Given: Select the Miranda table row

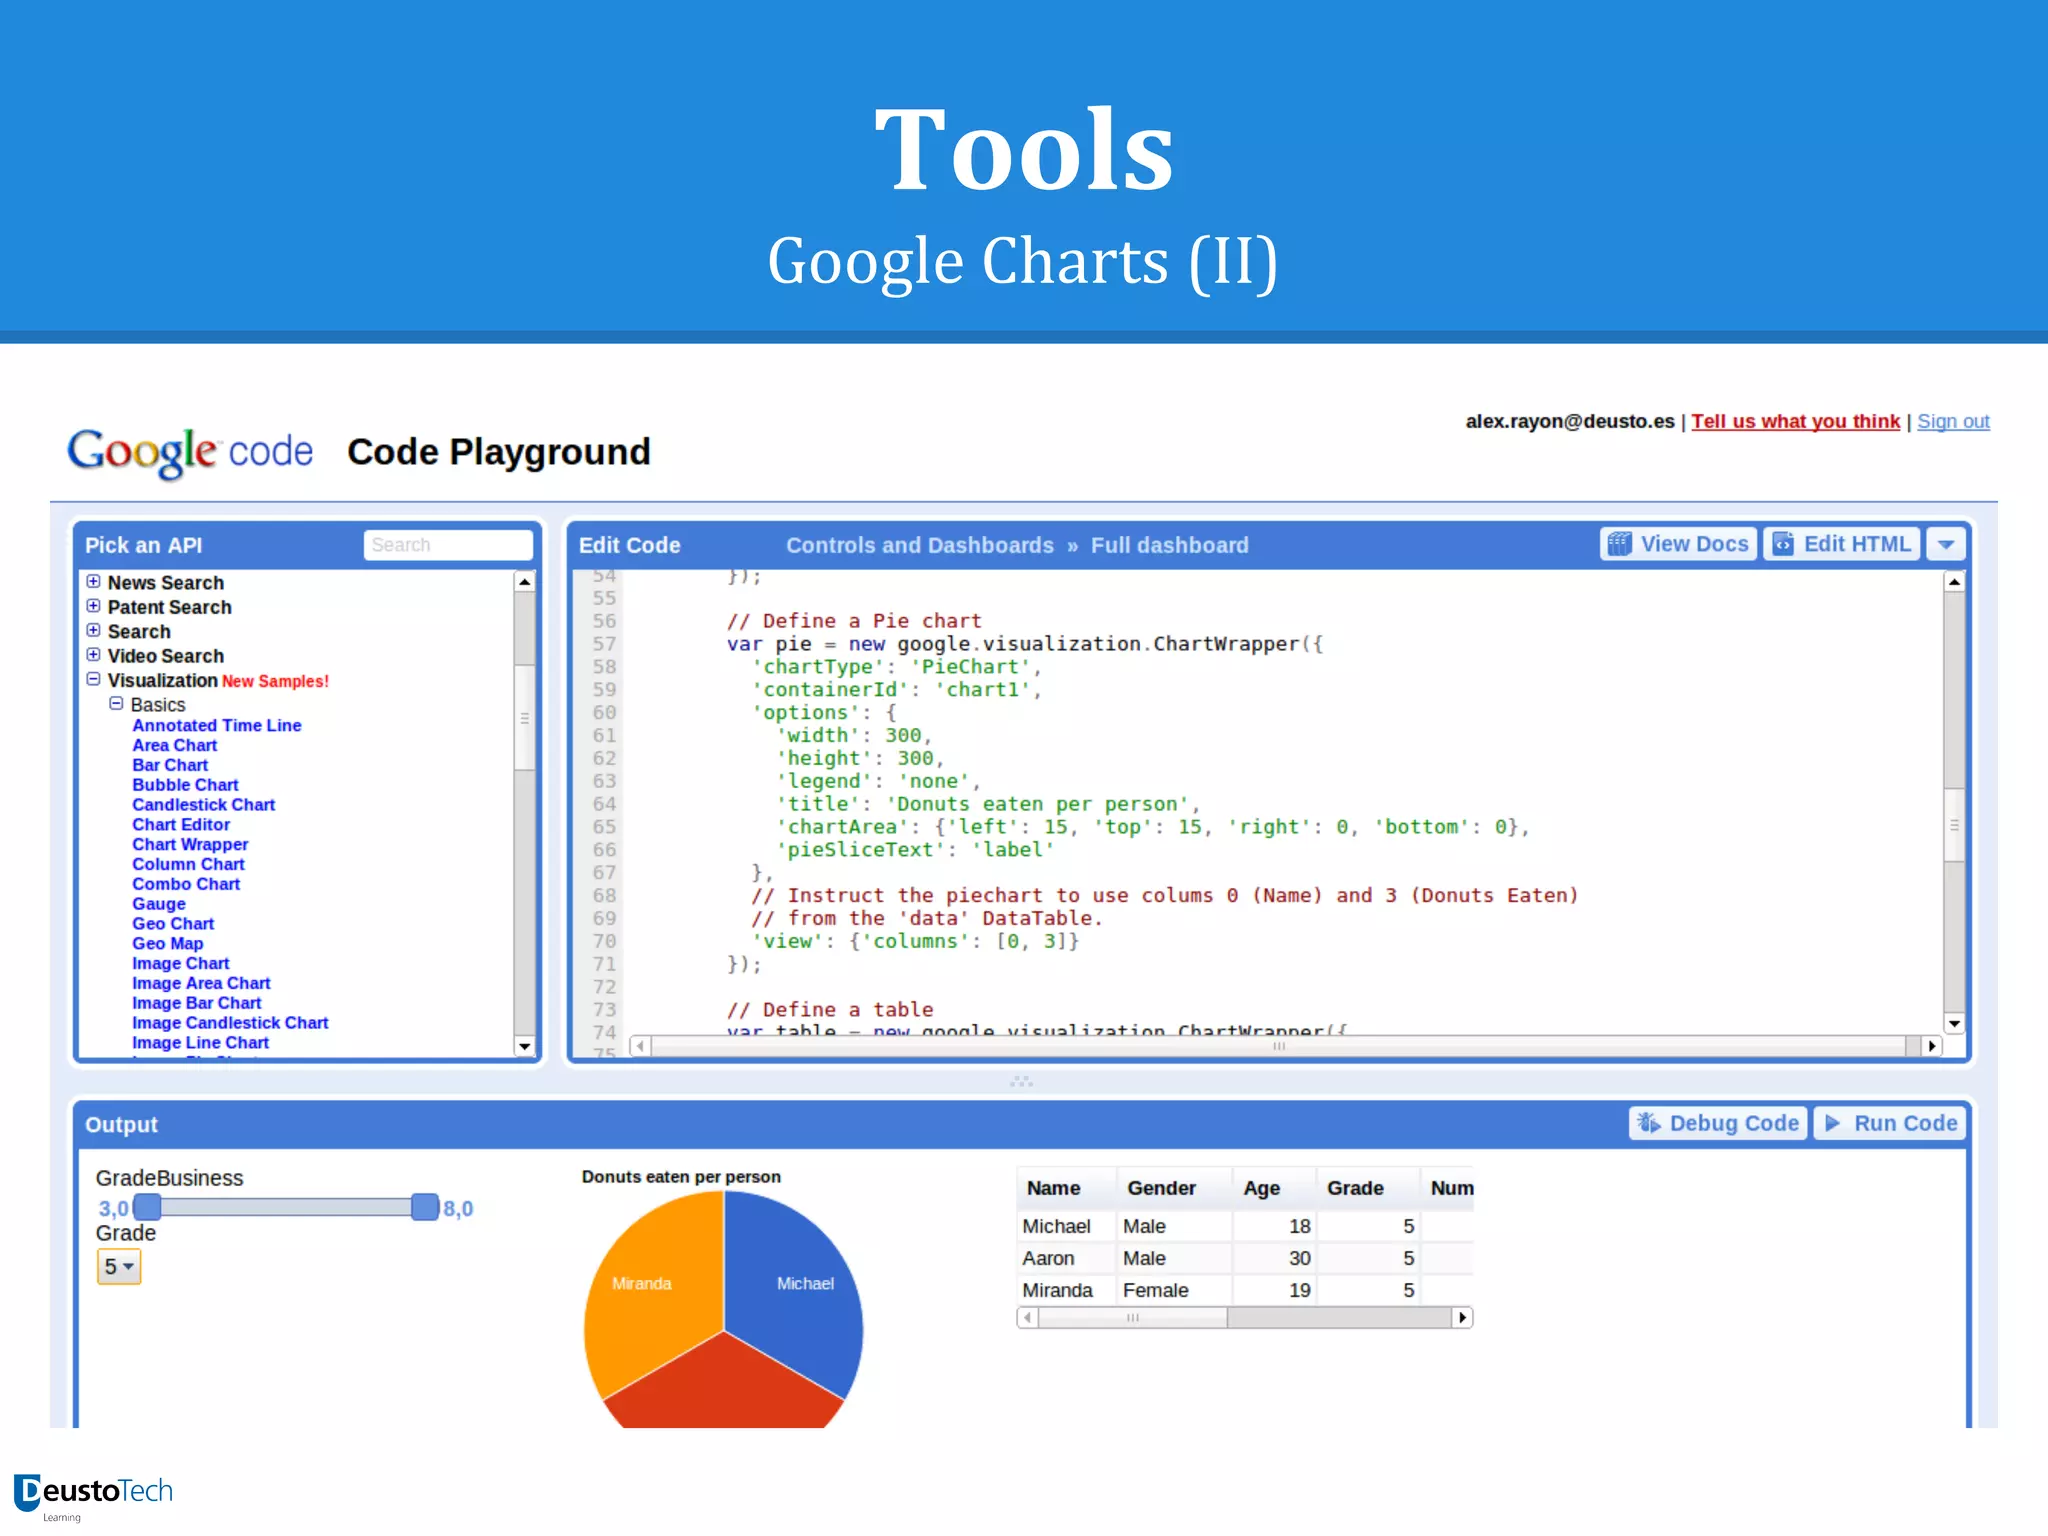Looking at the screenshot, I should (x=1245, y=1290).
